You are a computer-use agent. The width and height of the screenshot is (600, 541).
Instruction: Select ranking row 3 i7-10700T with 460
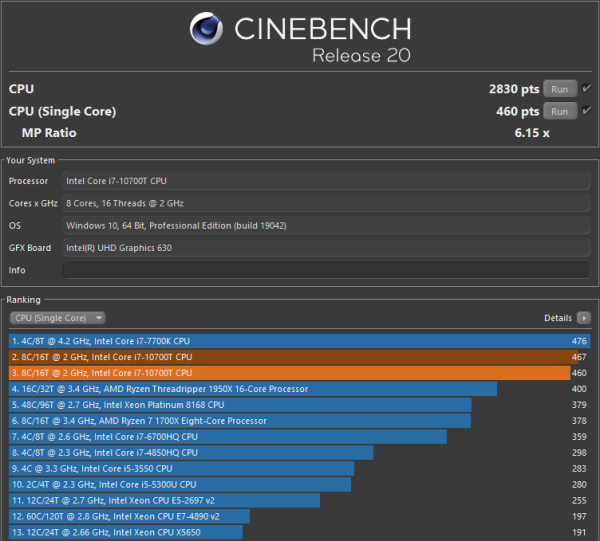click(300, 373)
